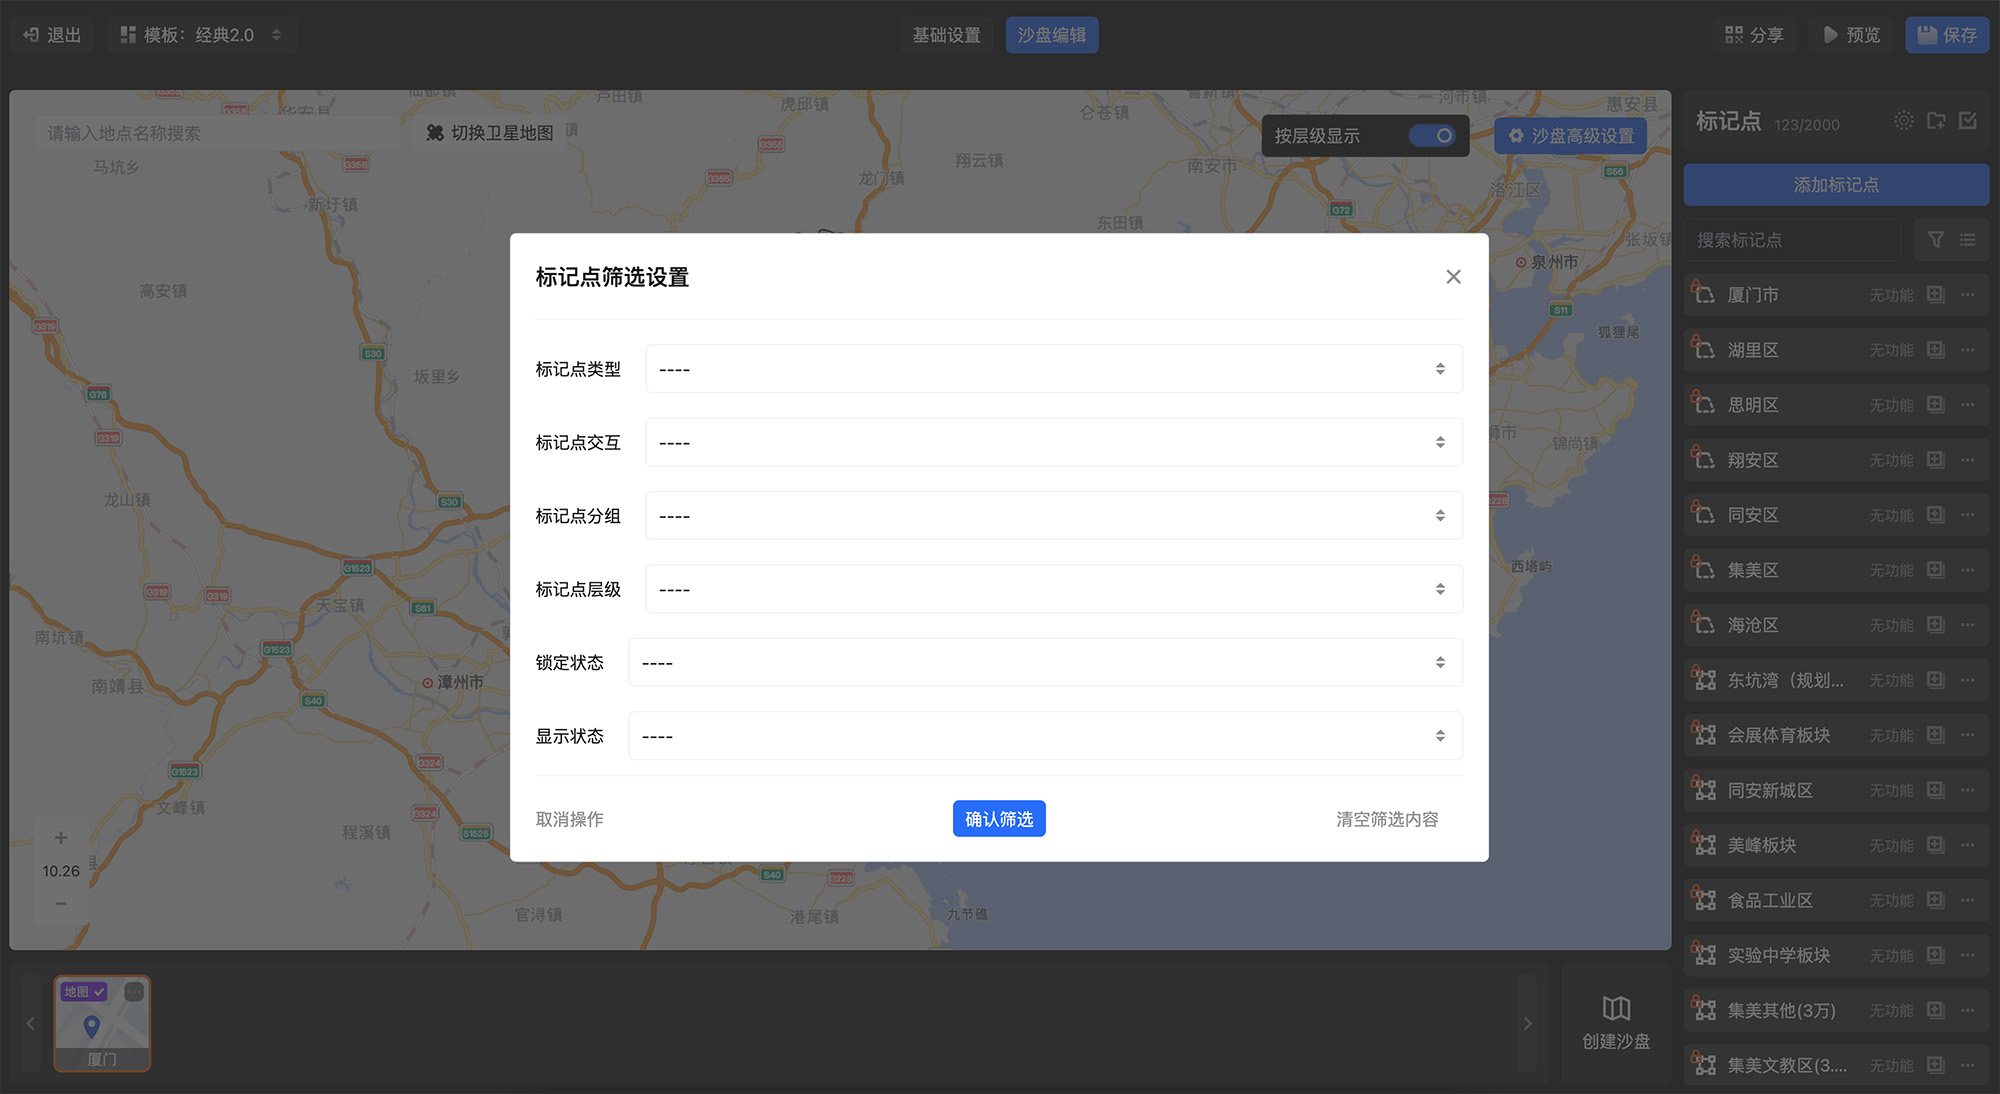Toggle the 按层级显示 switch
The image size is (2000, 1094).
click(x=1432, y=136)
